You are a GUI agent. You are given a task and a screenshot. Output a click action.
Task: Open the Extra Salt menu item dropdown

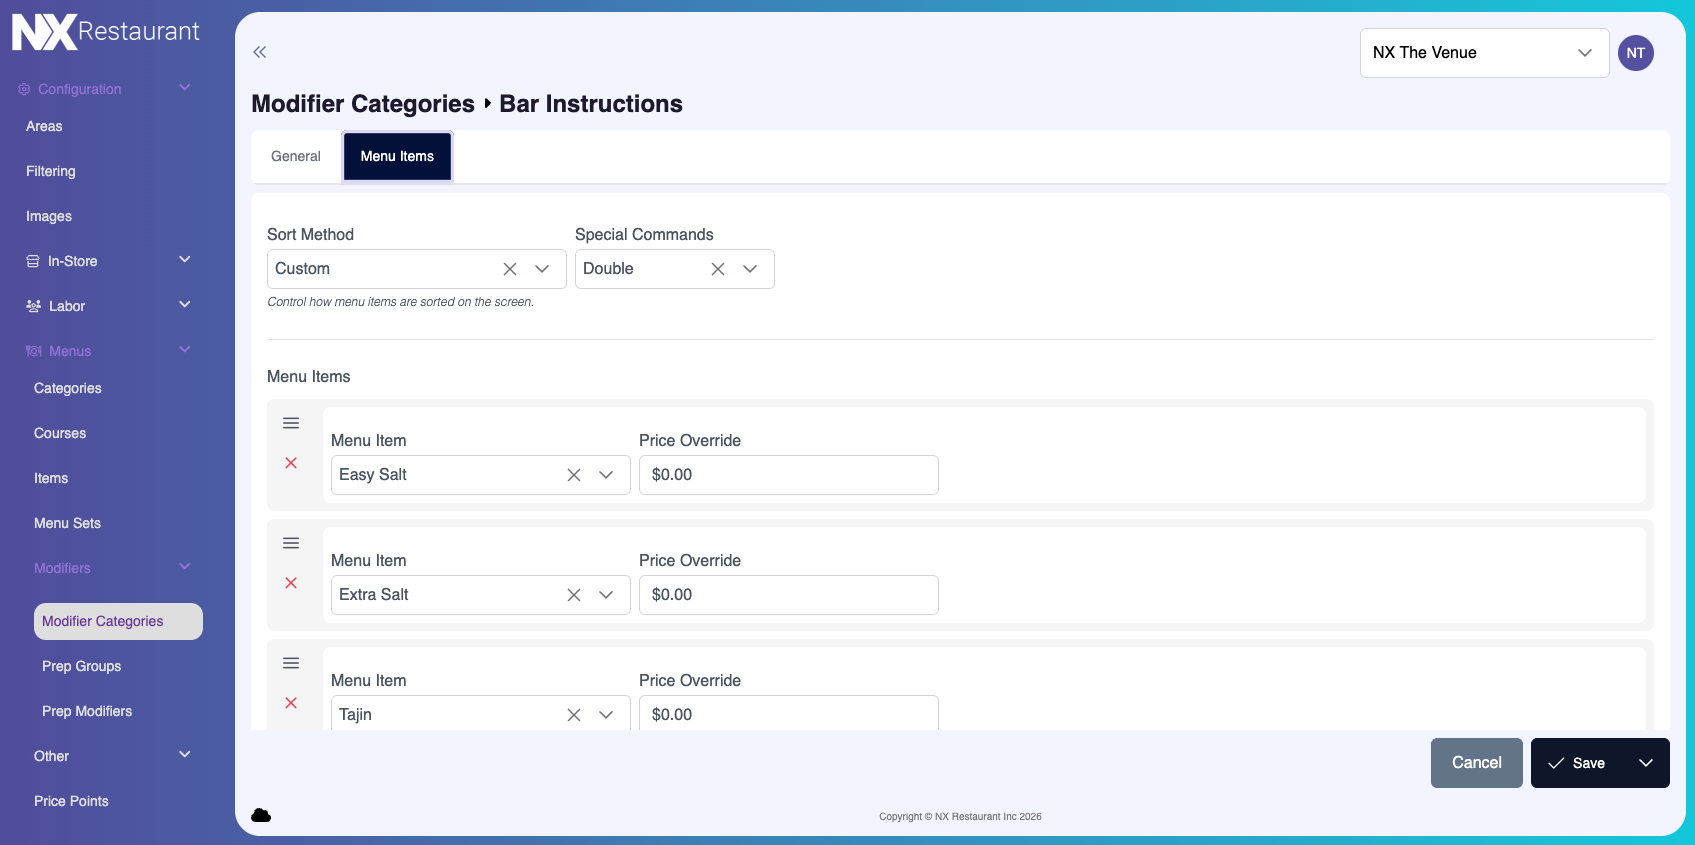[606, 595]
